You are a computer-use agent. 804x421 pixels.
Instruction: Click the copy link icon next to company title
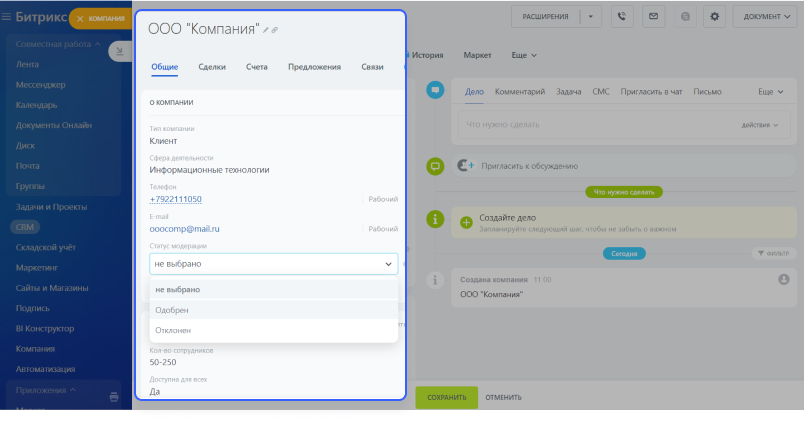click(276, 30)
